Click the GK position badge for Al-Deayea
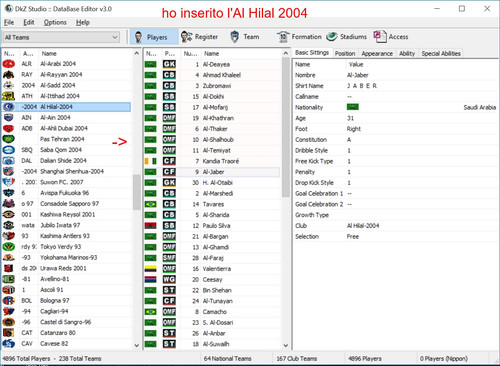The height and width of the screenshot is (366, 500). pos(169,64)
